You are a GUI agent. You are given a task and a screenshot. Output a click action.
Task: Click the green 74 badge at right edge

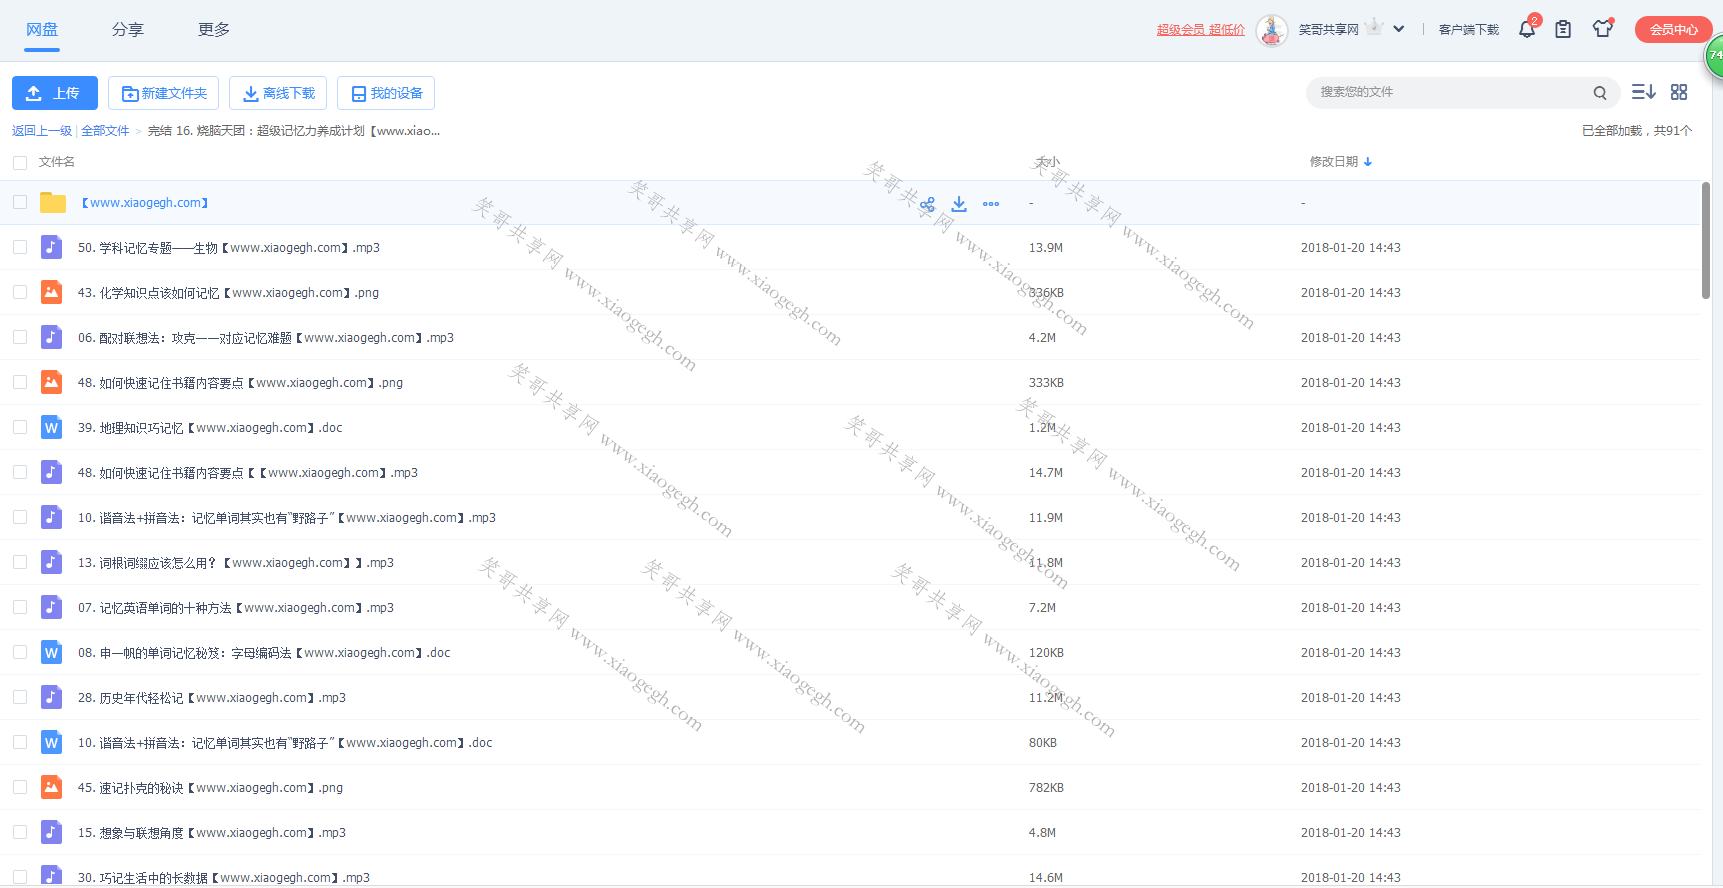click(1715, 56)
